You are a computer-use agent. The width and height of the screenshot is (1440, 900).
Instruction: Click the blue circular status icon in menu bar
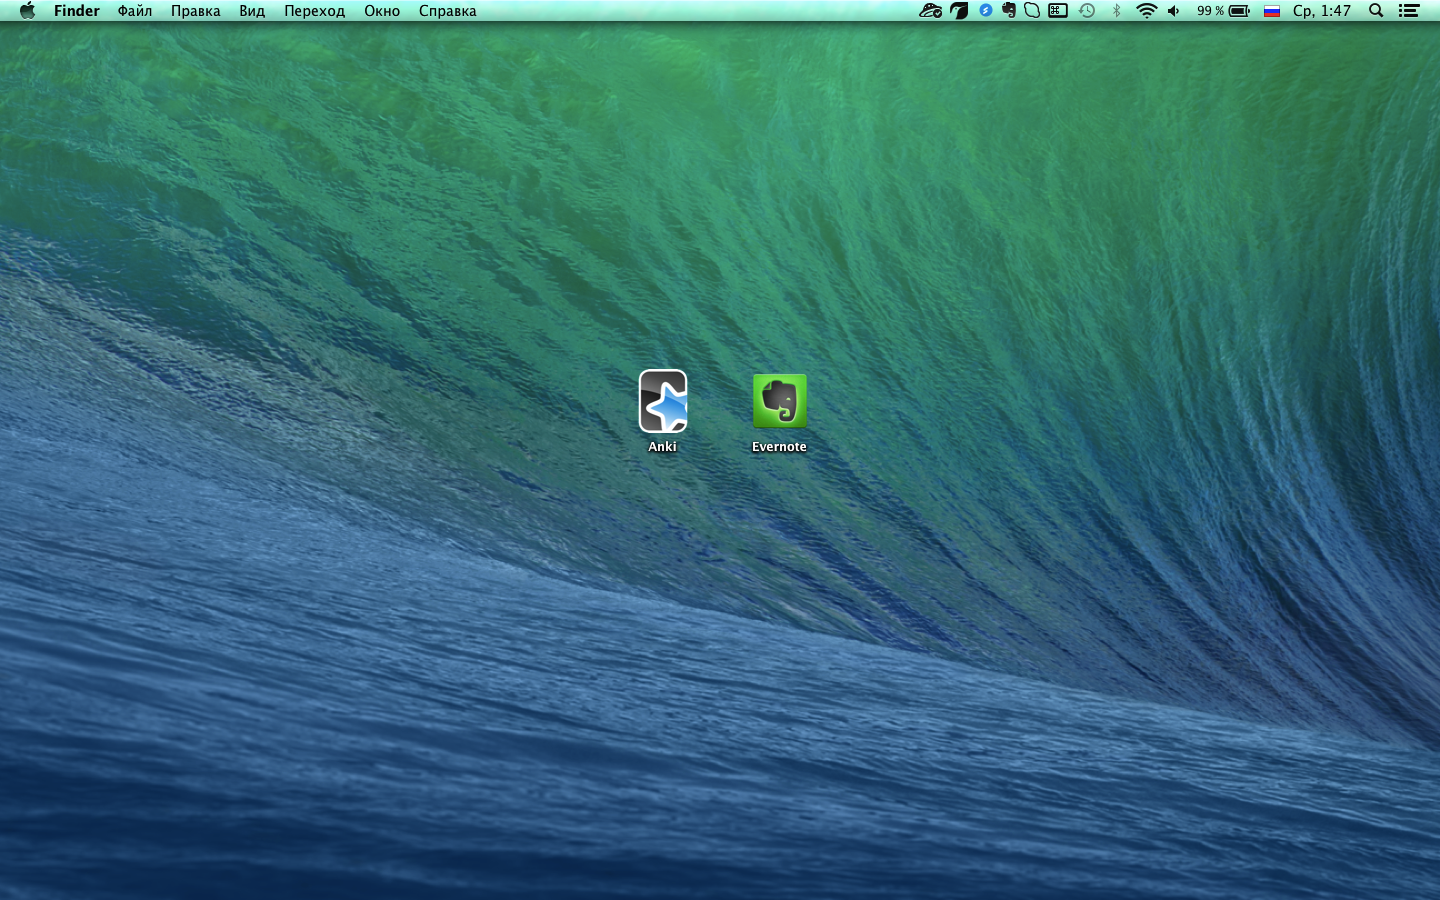coord(986,11)
